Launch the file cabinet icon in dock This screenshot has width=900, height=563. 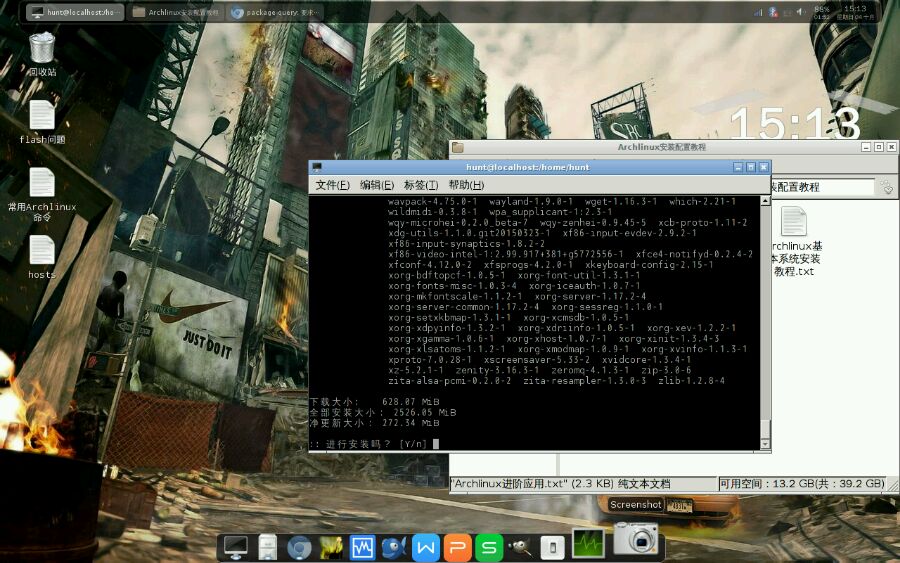tap(267, 547)
